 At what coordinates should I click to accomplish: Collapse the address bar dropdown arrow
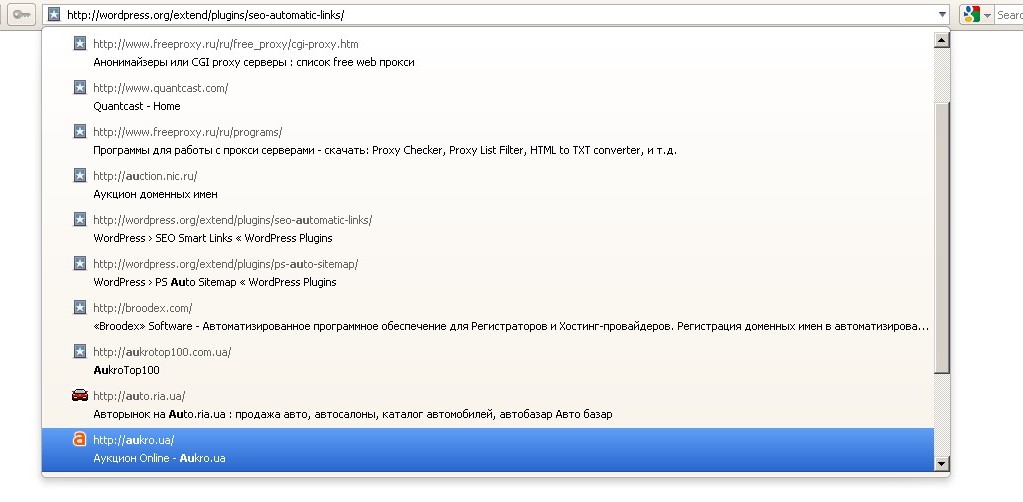point(941,14)
